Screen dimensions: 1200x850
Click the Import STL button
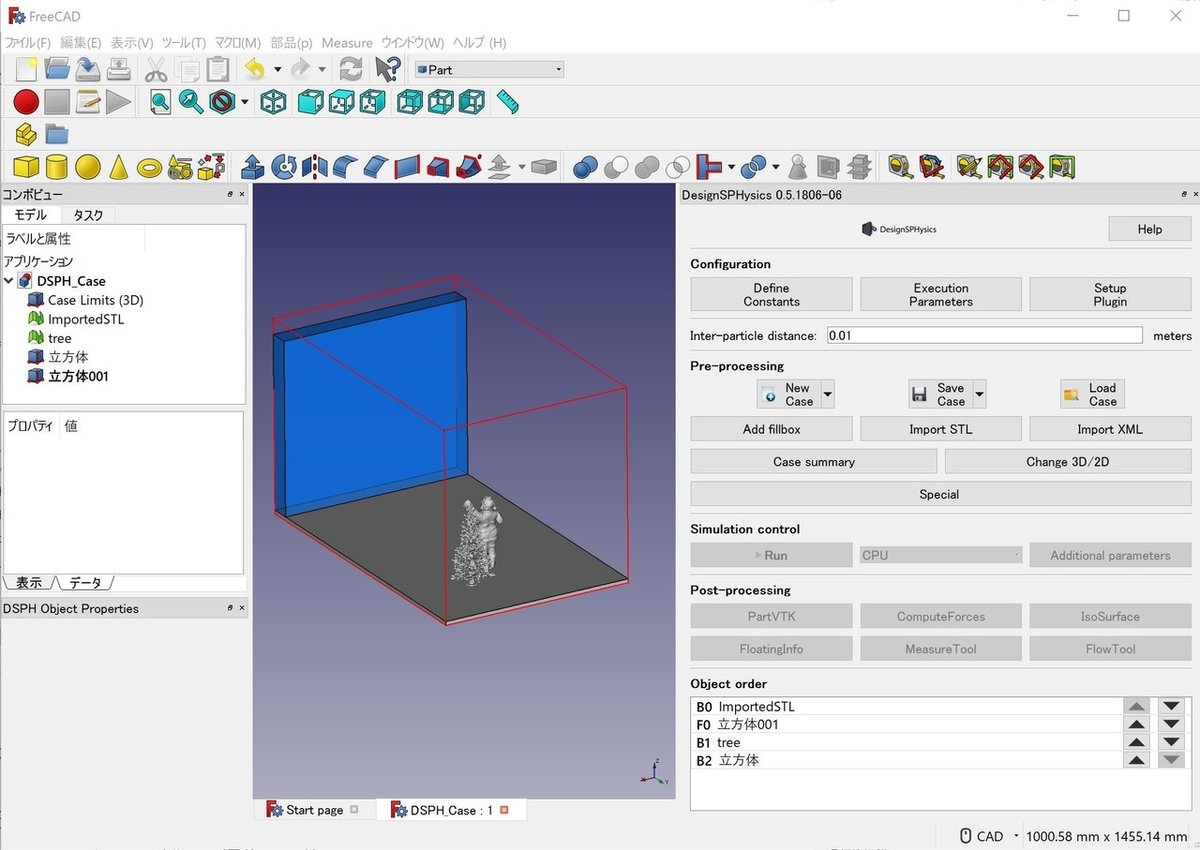click(941, 429)
